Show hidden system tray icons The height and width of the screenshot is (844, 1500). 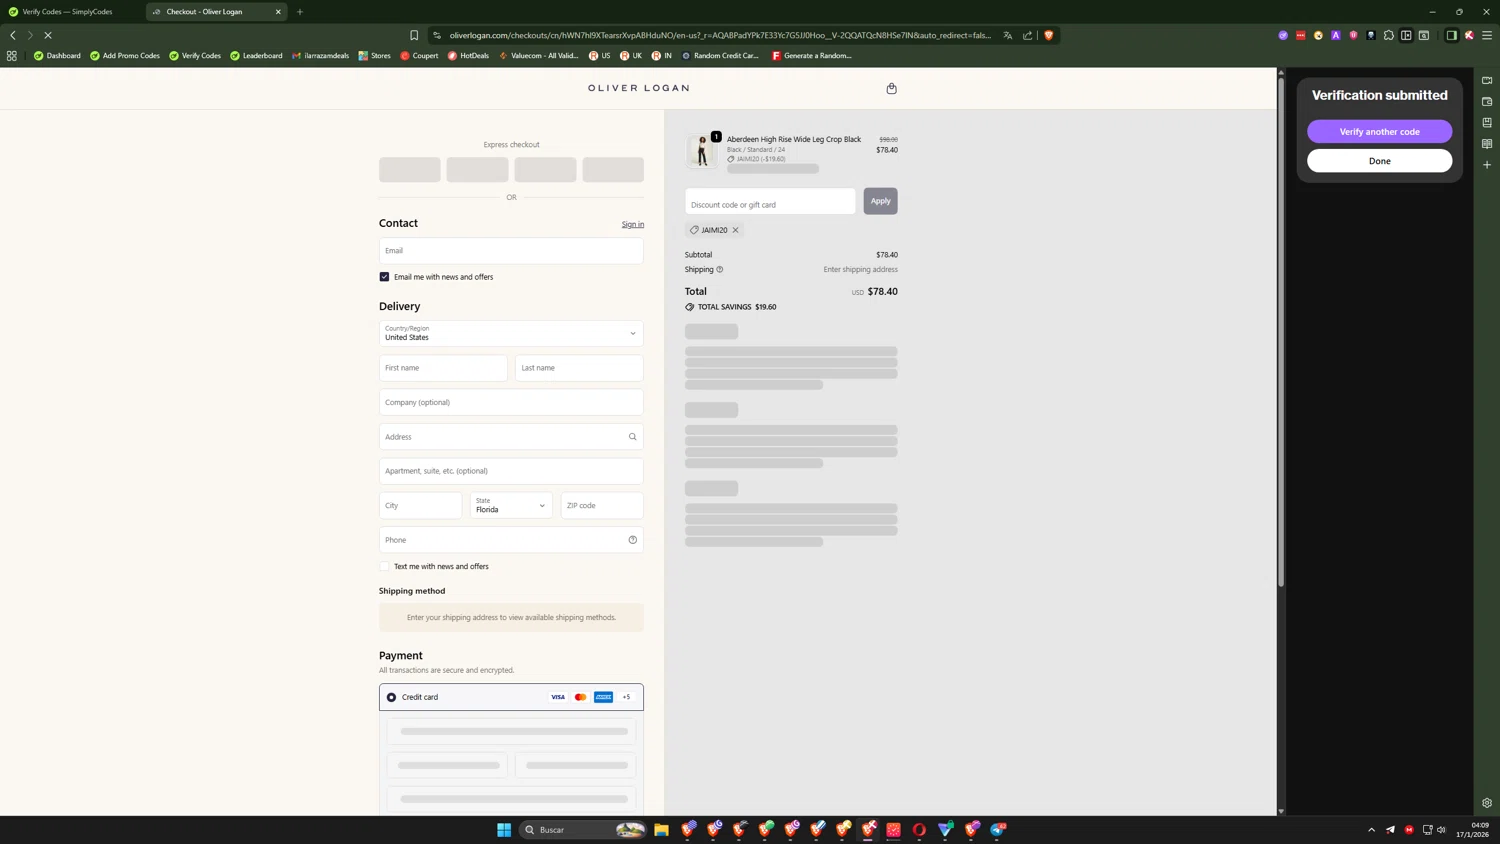[x=1371, y=829]
